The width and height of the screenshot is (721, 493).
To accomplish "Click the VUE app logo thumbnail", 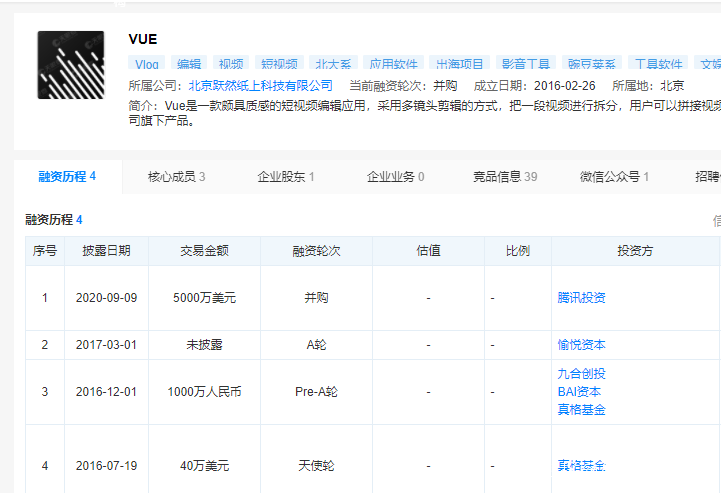I will pos(71,65).
